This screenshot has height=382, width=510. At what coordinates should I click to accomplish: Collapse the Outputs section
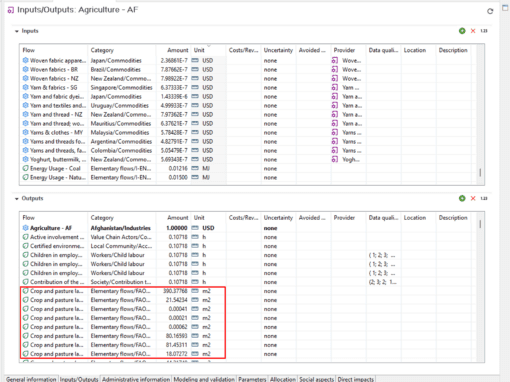[17, 198]
